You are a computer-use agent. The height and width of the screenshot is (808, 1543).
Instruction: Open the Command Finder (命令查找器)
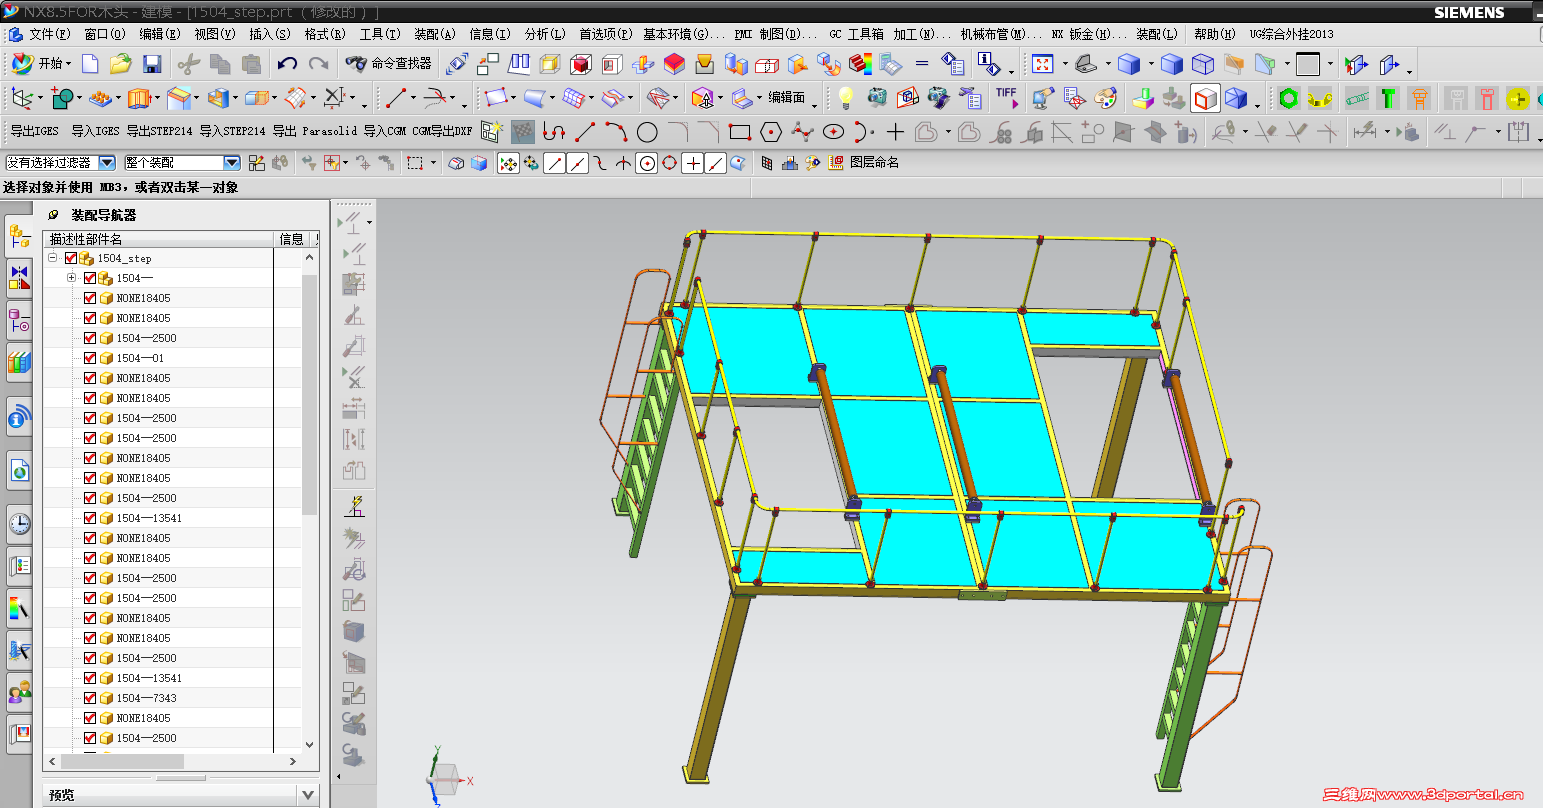coord(389,63)
